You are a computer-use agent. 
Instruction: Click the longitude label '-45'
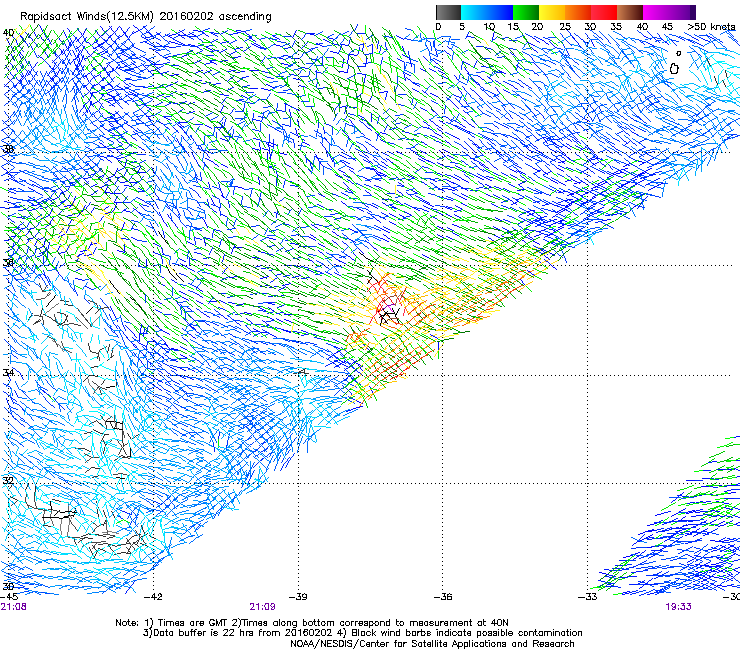click(9, 596)
